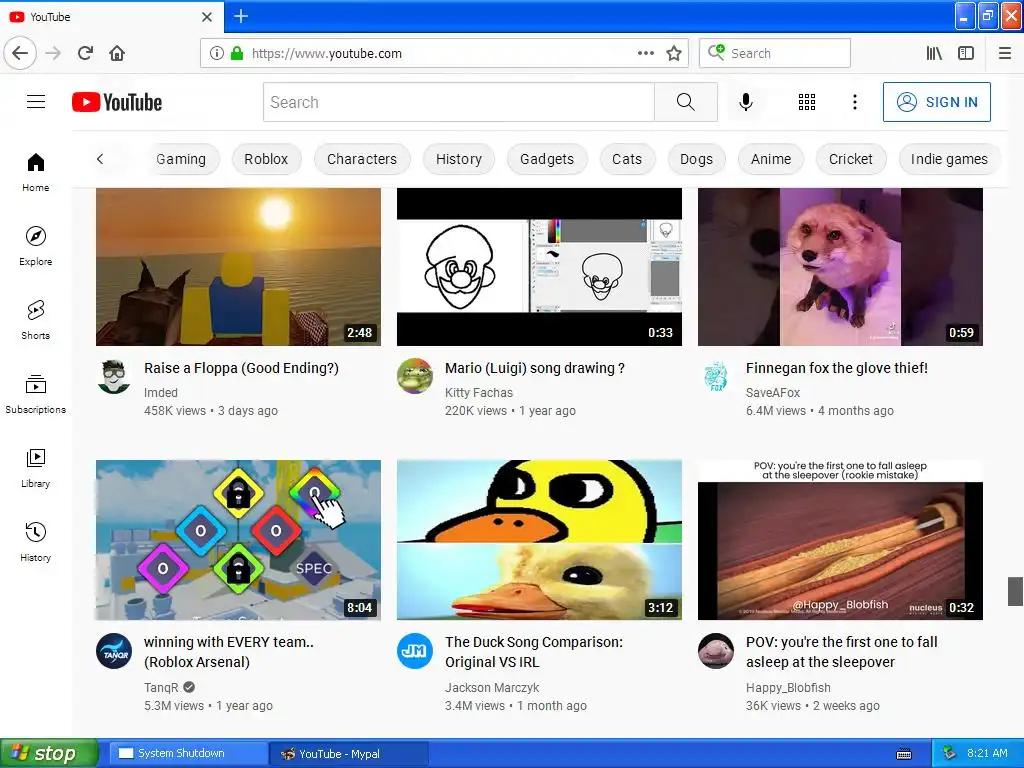Show site information icon in address bar

pyautogui.click(x=217, y=53)
